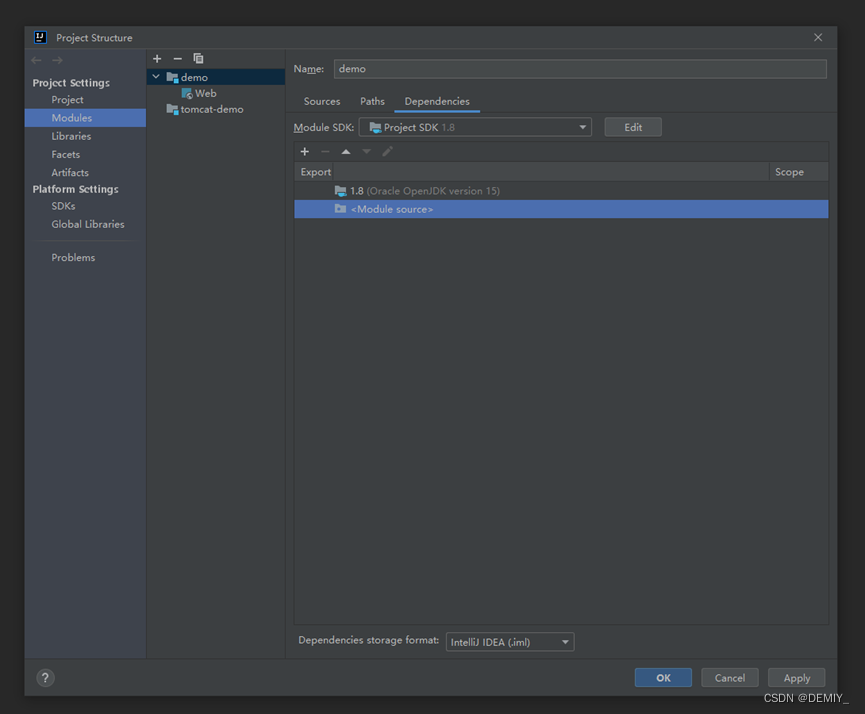Click the Forward navigation arrow
Image resolution: width=865 pixels, height=714 pixels.
point(57,60)
